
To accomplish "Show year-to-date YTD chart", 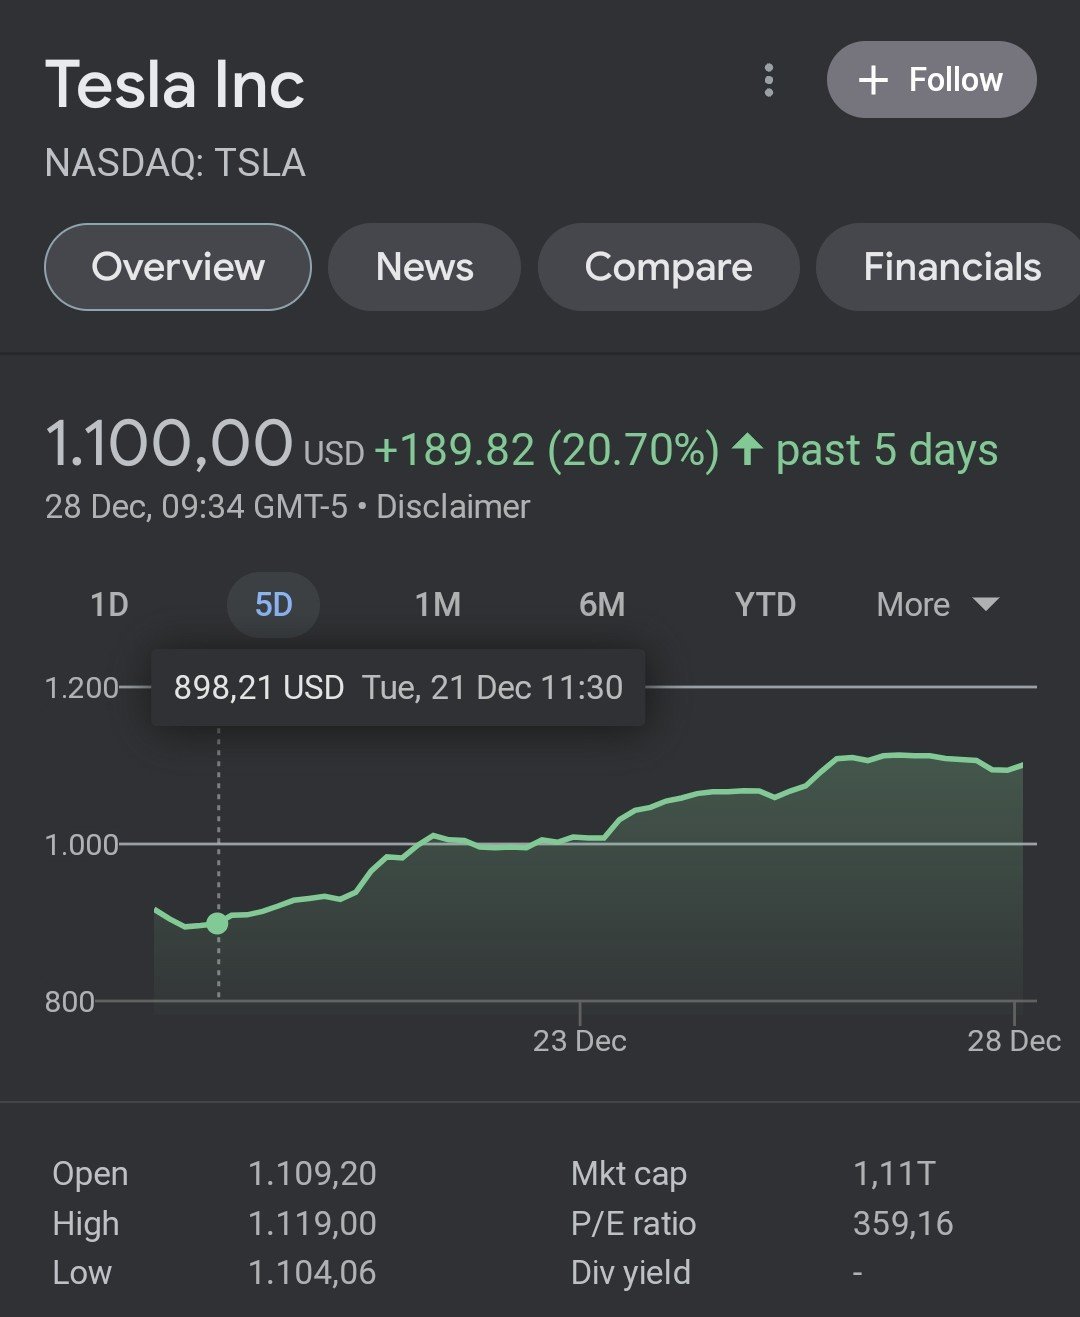I will tap(765, 605).
